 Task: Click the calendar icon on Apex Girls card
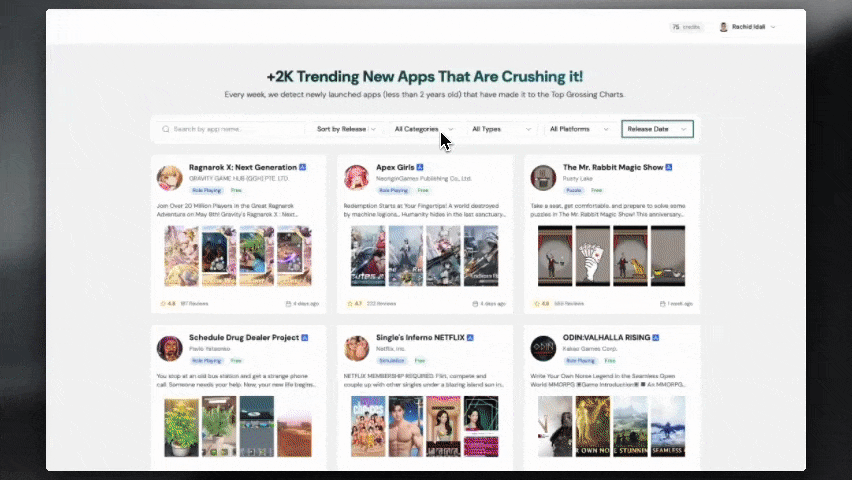point(475,304)
